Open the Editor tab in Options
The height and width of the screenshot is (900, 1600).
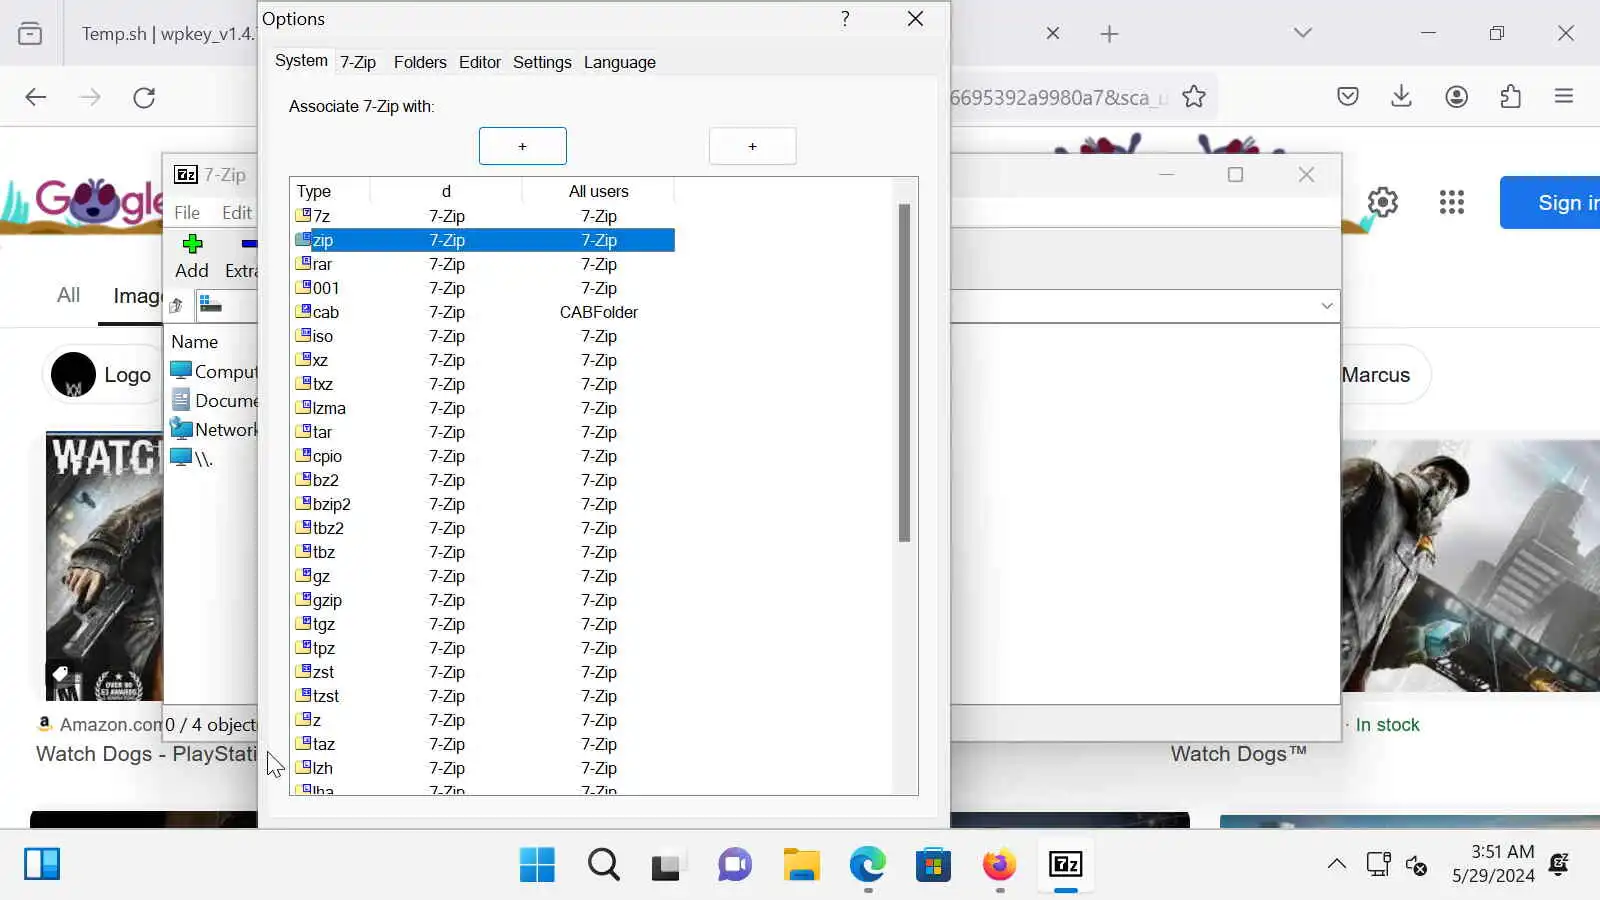[480, 62]
